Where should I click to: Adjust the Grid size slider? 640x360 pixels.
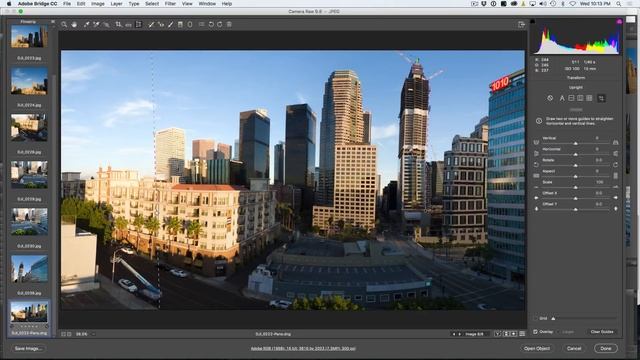(553, 318)
